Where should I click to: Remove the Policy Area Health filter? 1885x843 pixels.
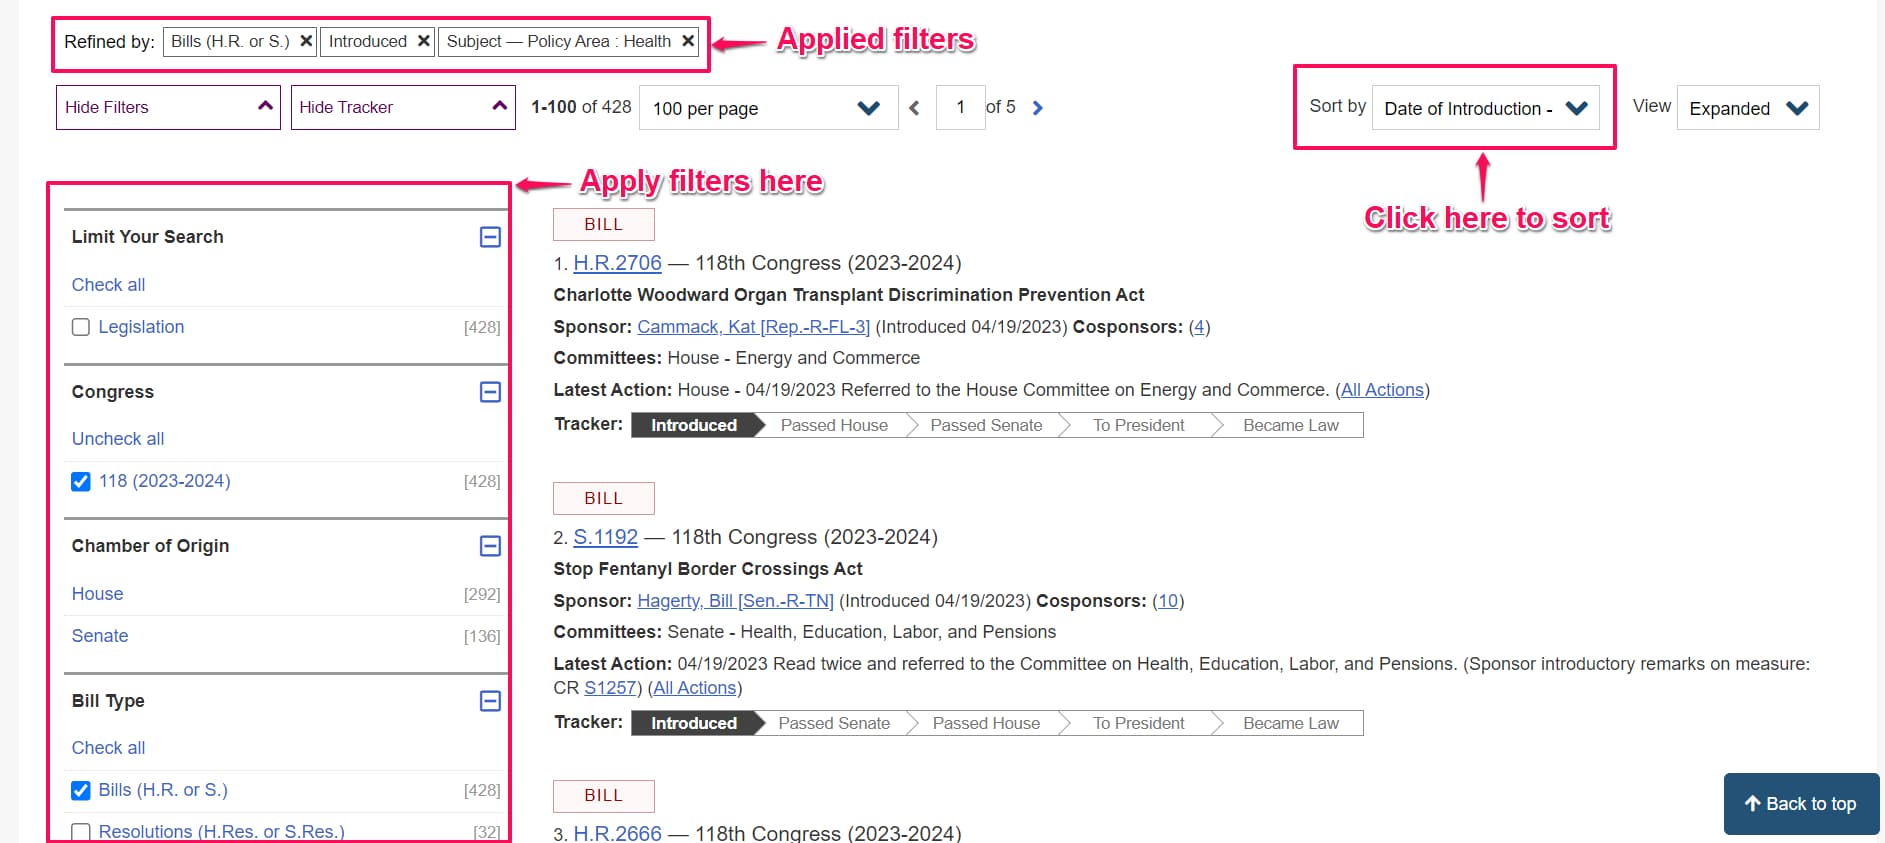(687, 41)
